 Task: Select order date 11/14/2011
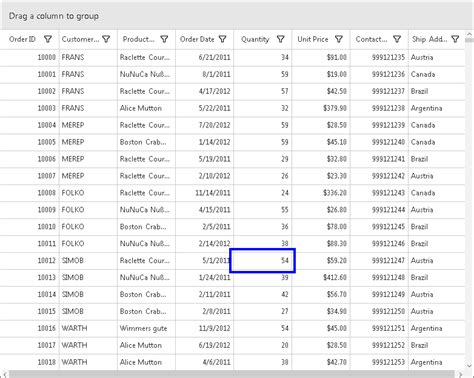pos(205,193)
